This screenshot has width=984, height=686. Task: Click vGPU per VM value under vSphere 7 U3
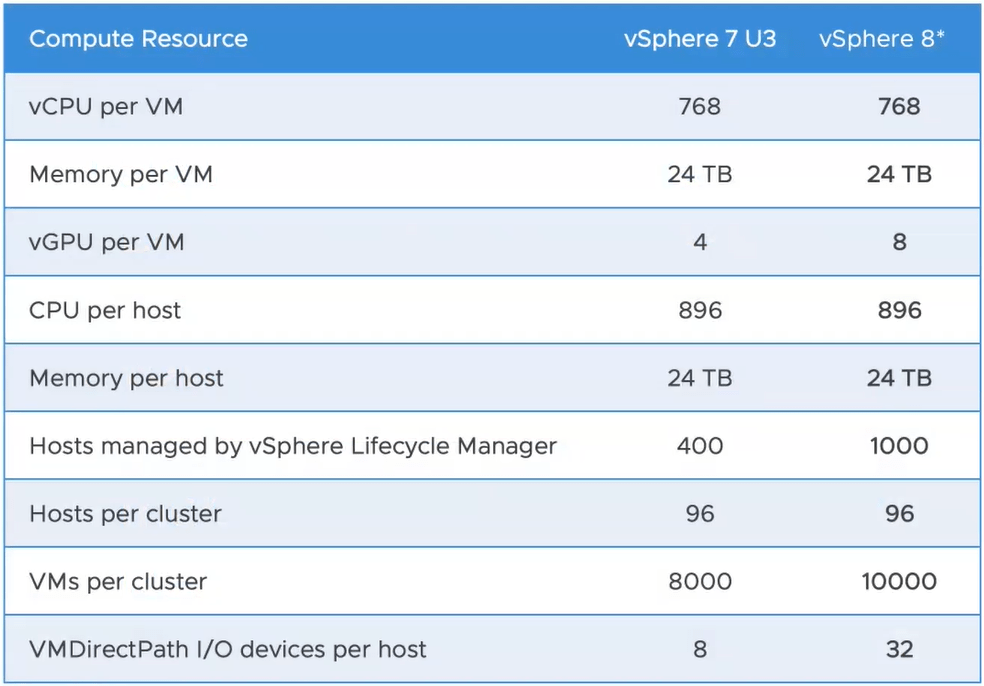(x=699, y=242)
